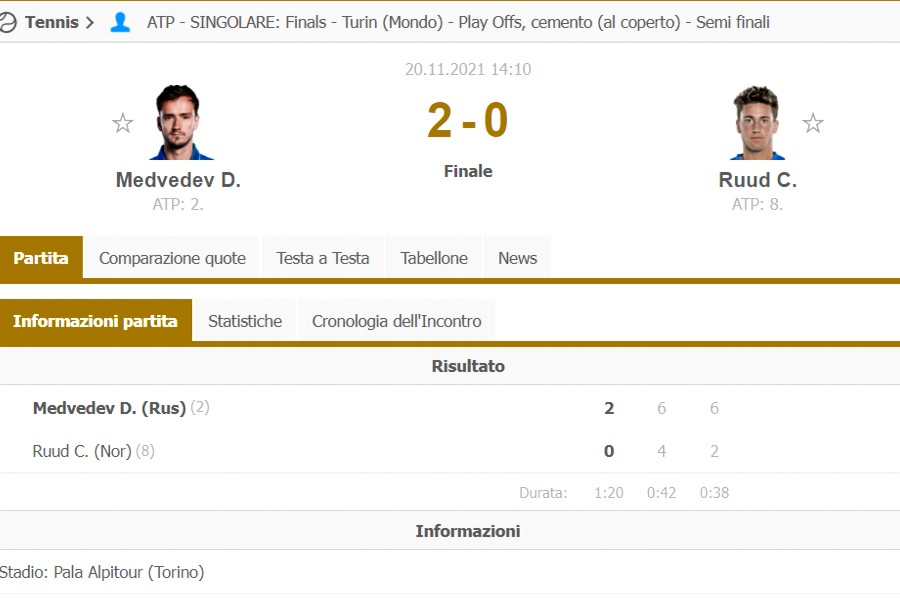This screenshot has height=600, width=900.
Task: Toggle favorite star next to Ruud
Action: click(813, 124)
